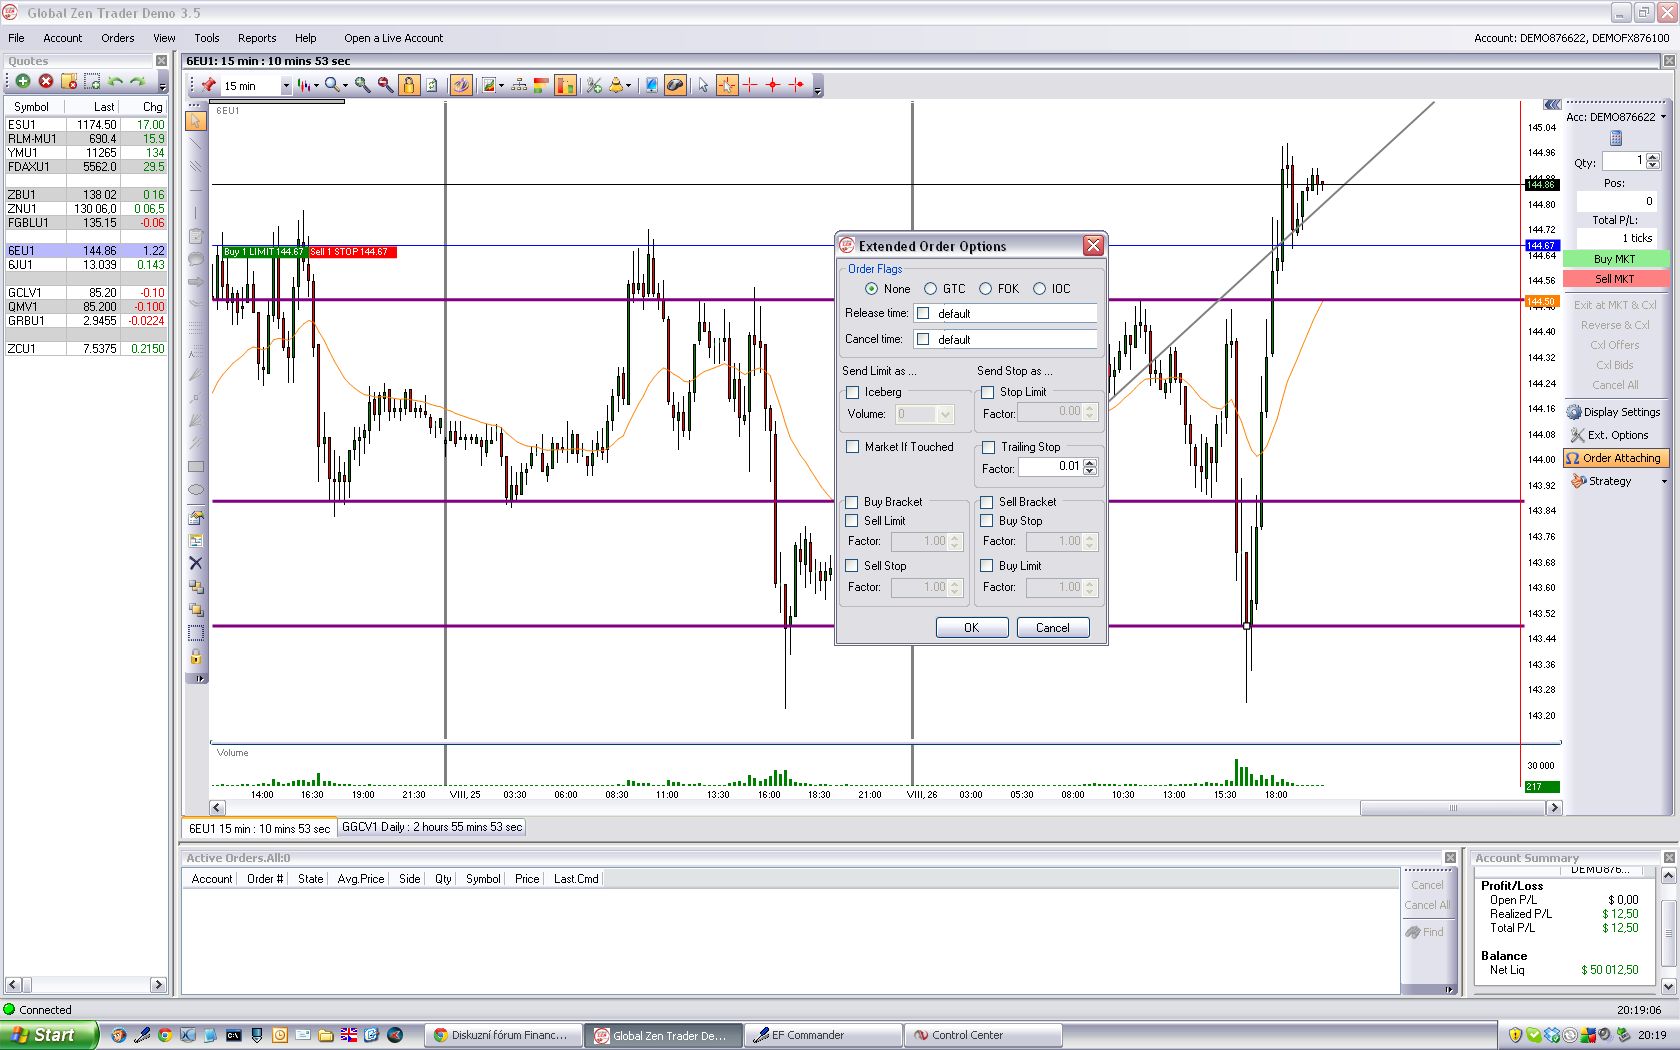1680x1050 pixels.
Task: Confirm dialog with the OK button
Action: pyautogui.click(x=971, y=628)
